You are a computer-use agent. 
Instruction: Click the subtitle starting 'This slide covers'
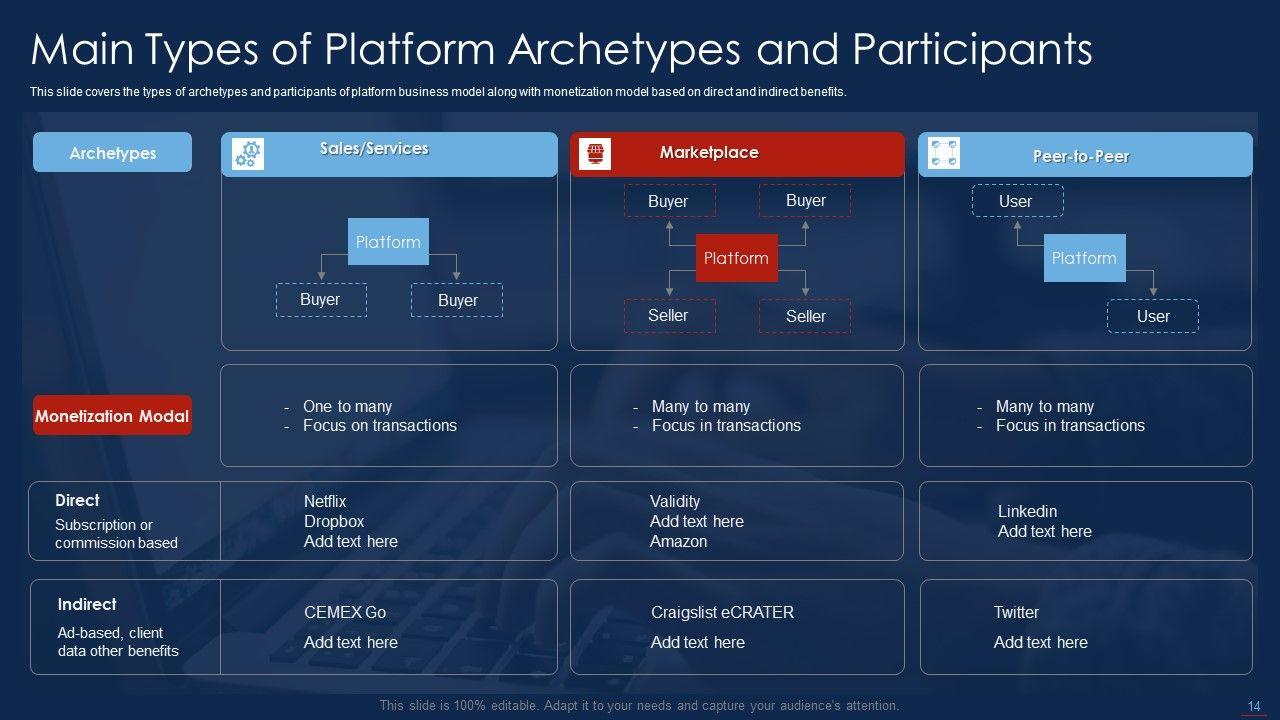tap(438, 91)
